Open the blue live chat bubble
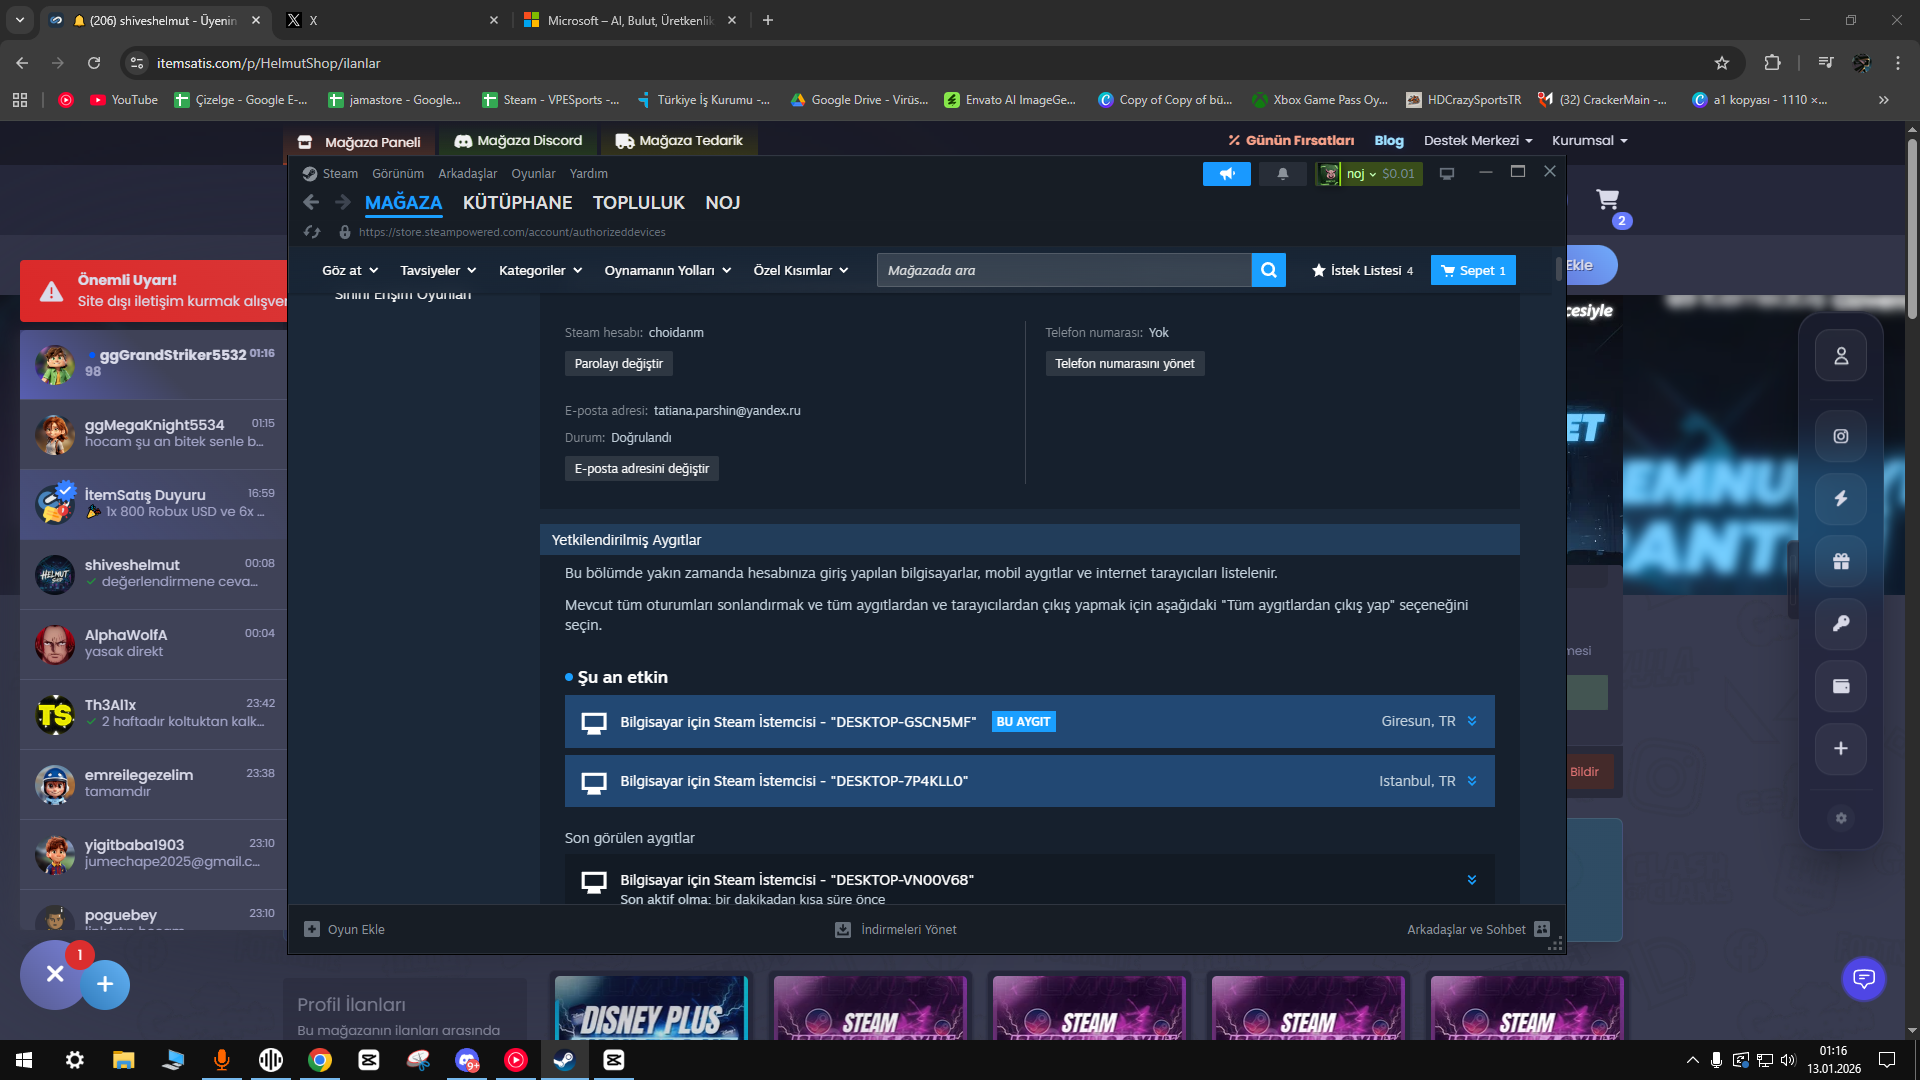Image resolution: width=1920 pixels, height=1080 pixels. click(1864, 978)
